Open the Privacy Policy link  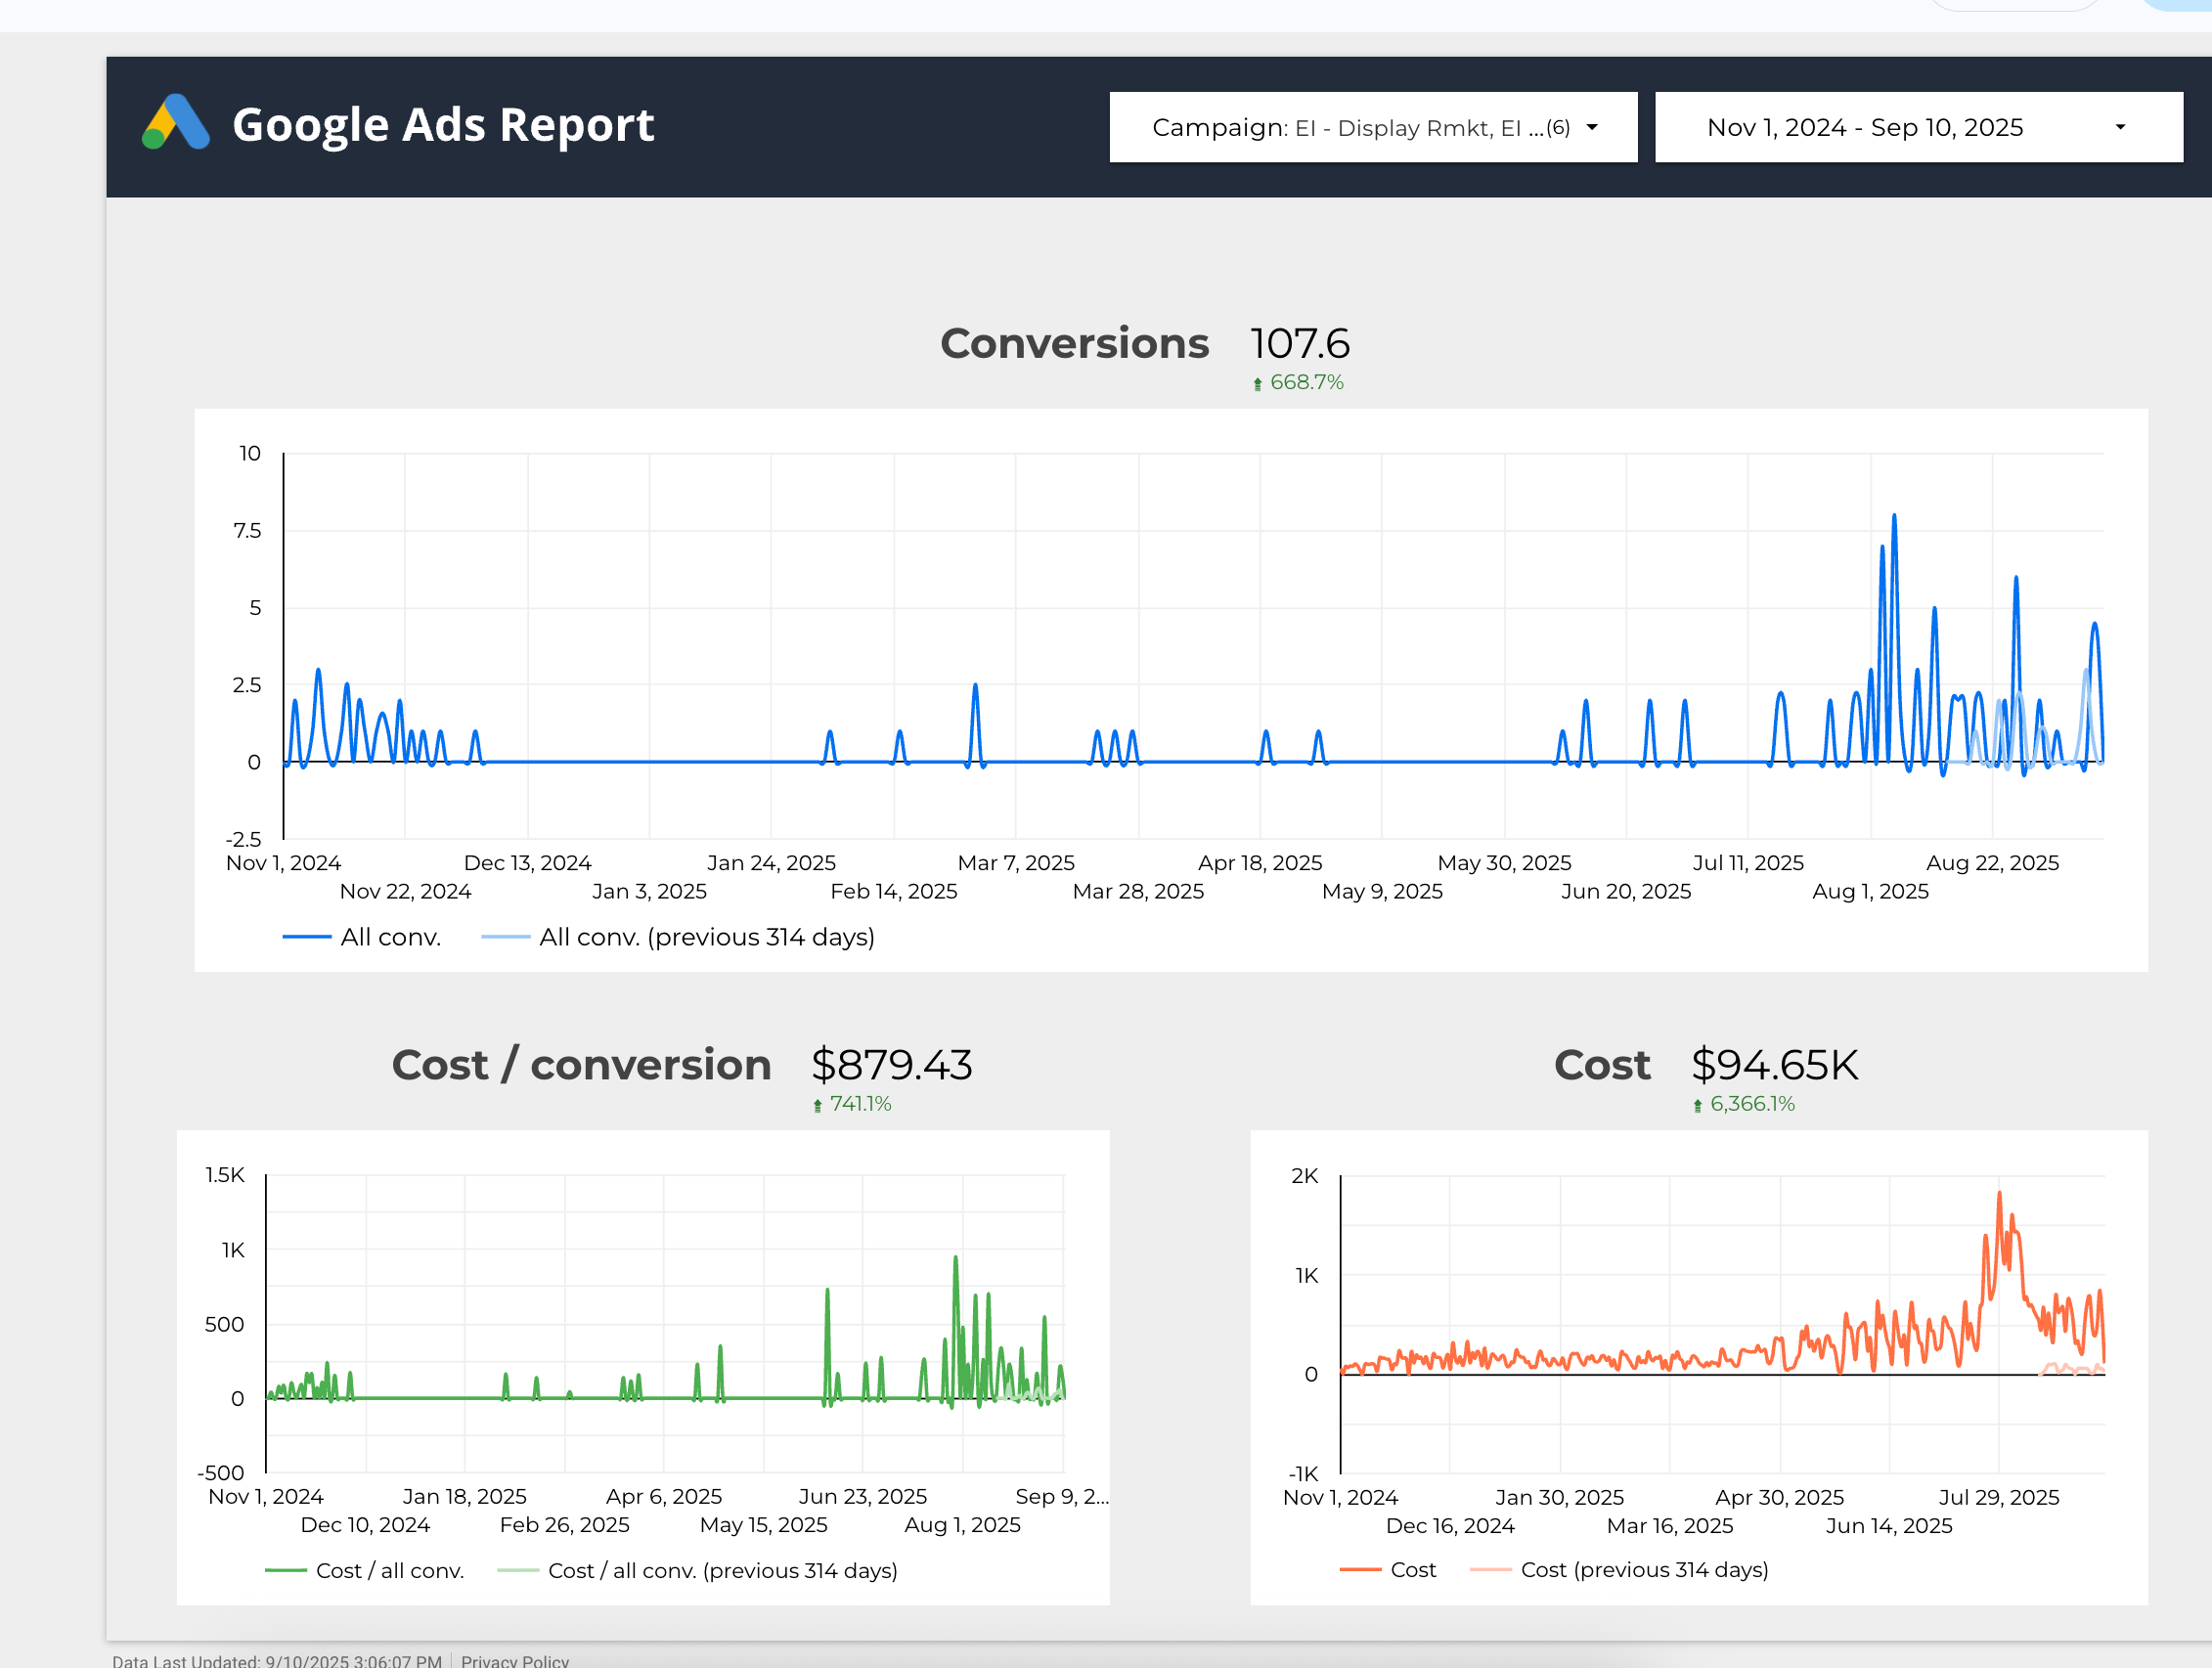coord(514,1660)
